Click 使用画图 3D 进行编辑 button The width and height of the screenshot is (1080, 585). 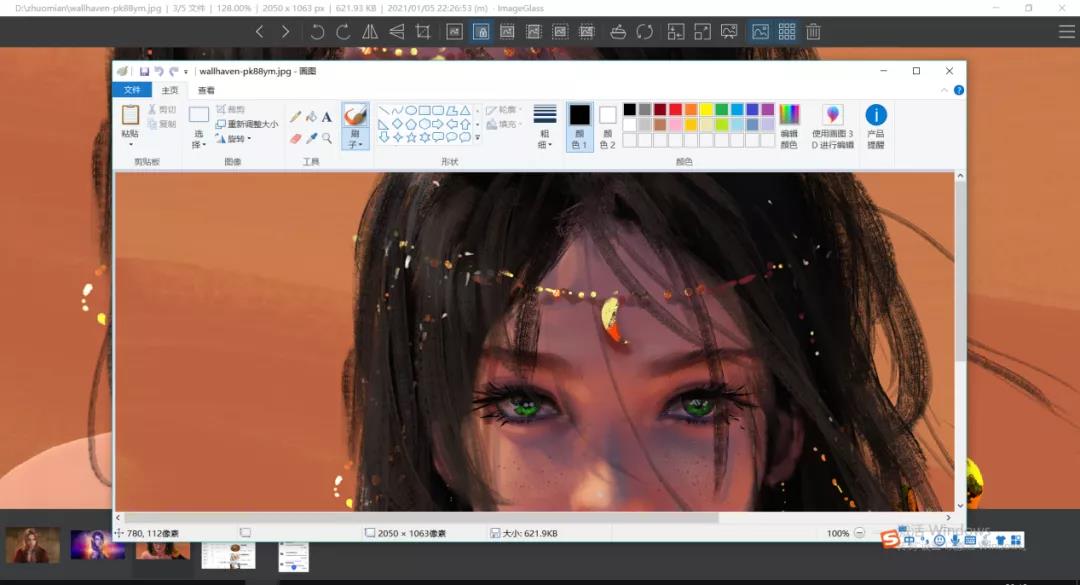point(832,126)
